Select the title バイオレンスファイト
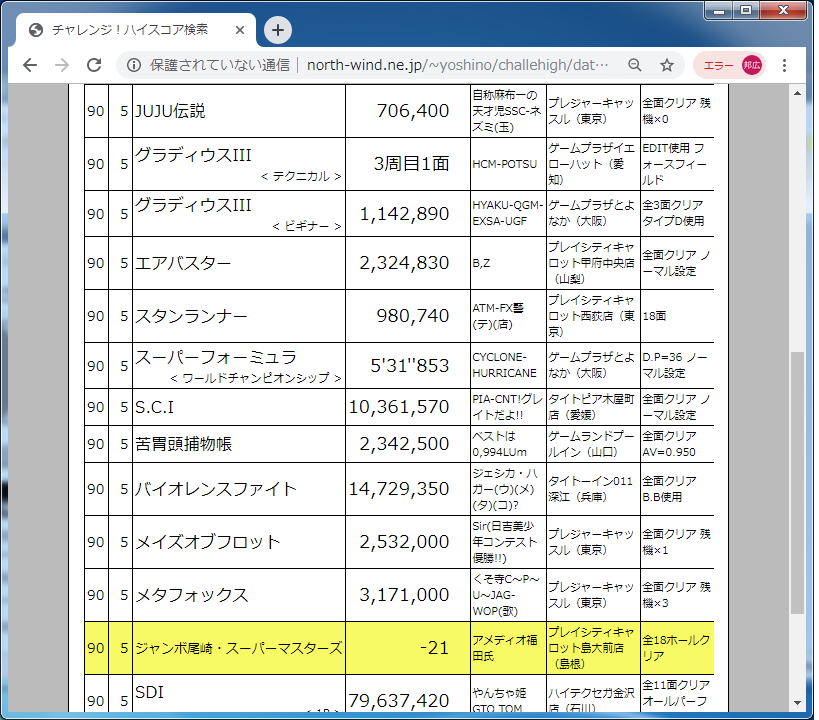 tap(216, 490)
